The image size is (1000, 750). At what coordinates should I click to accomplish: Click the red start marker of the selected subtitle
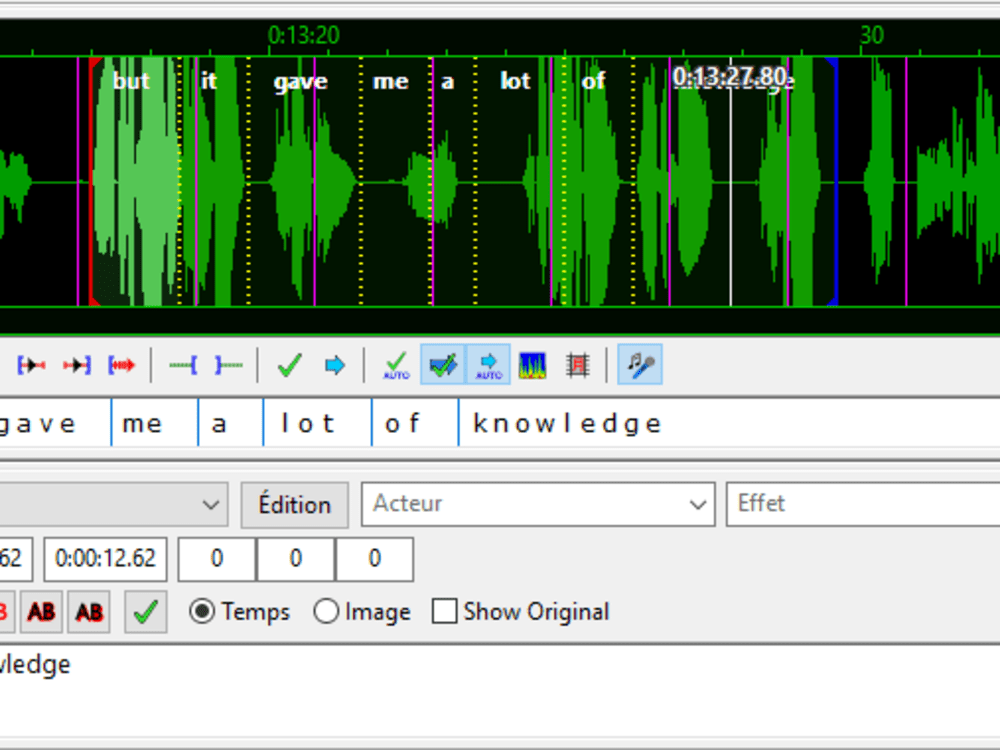pos(93,182)
